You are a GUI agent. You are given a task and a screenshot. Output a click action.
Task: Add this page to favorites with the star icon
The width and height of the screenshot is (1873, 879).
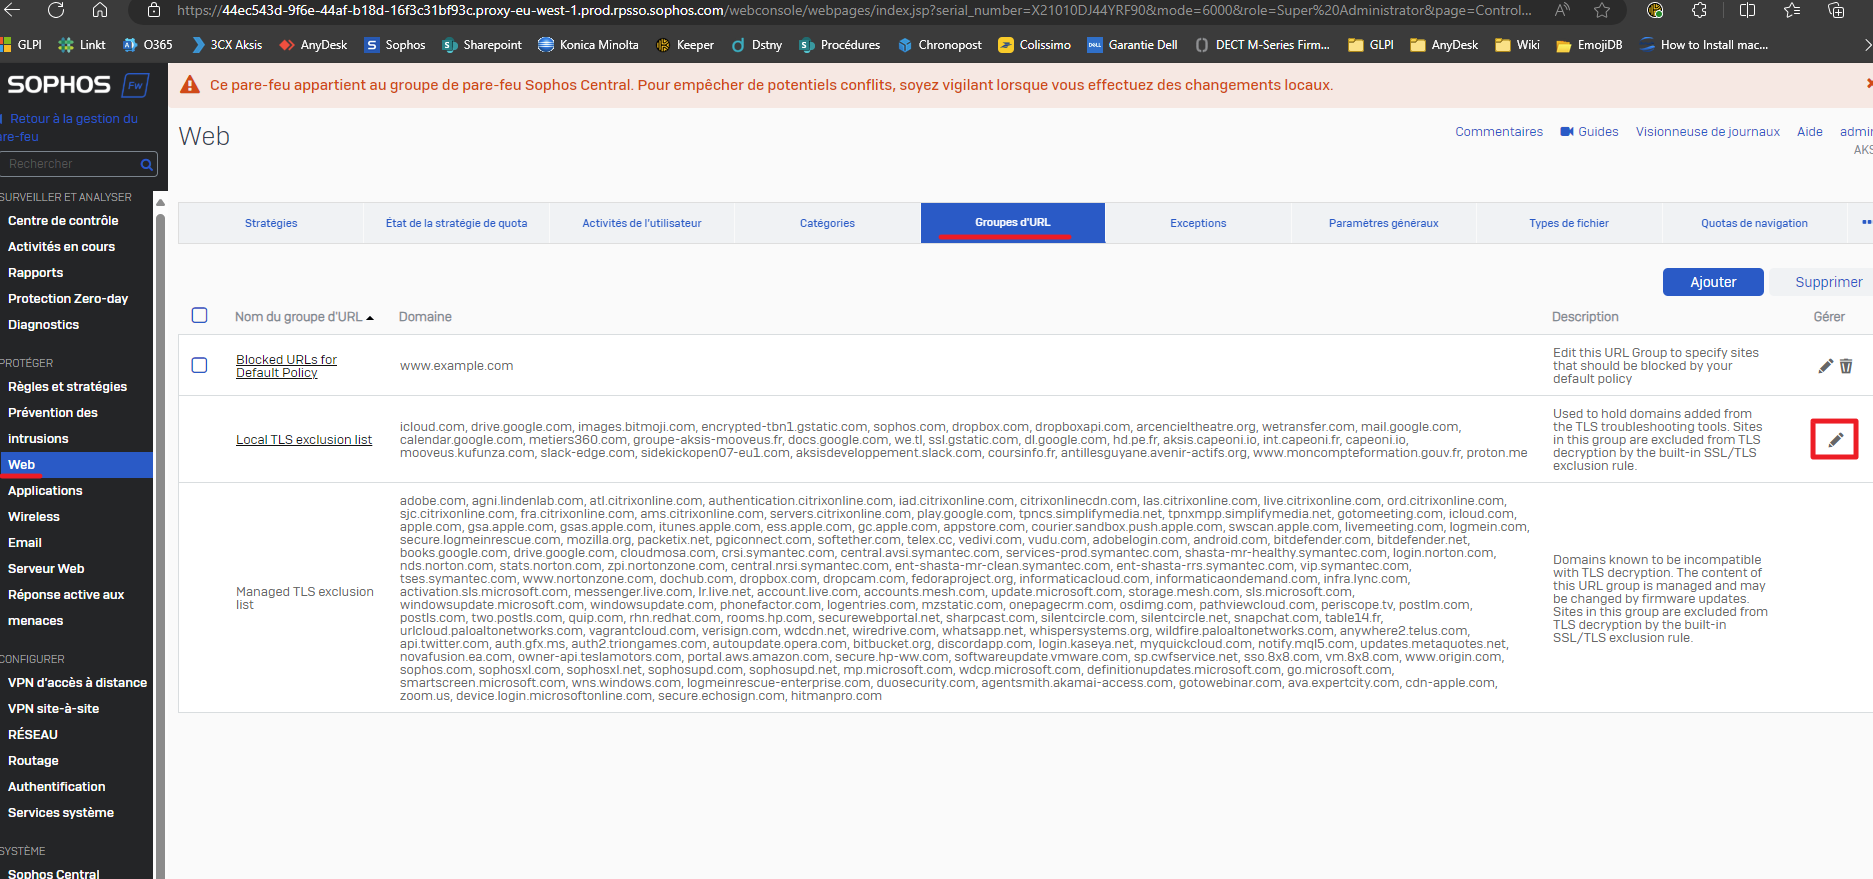(1602, 10)
